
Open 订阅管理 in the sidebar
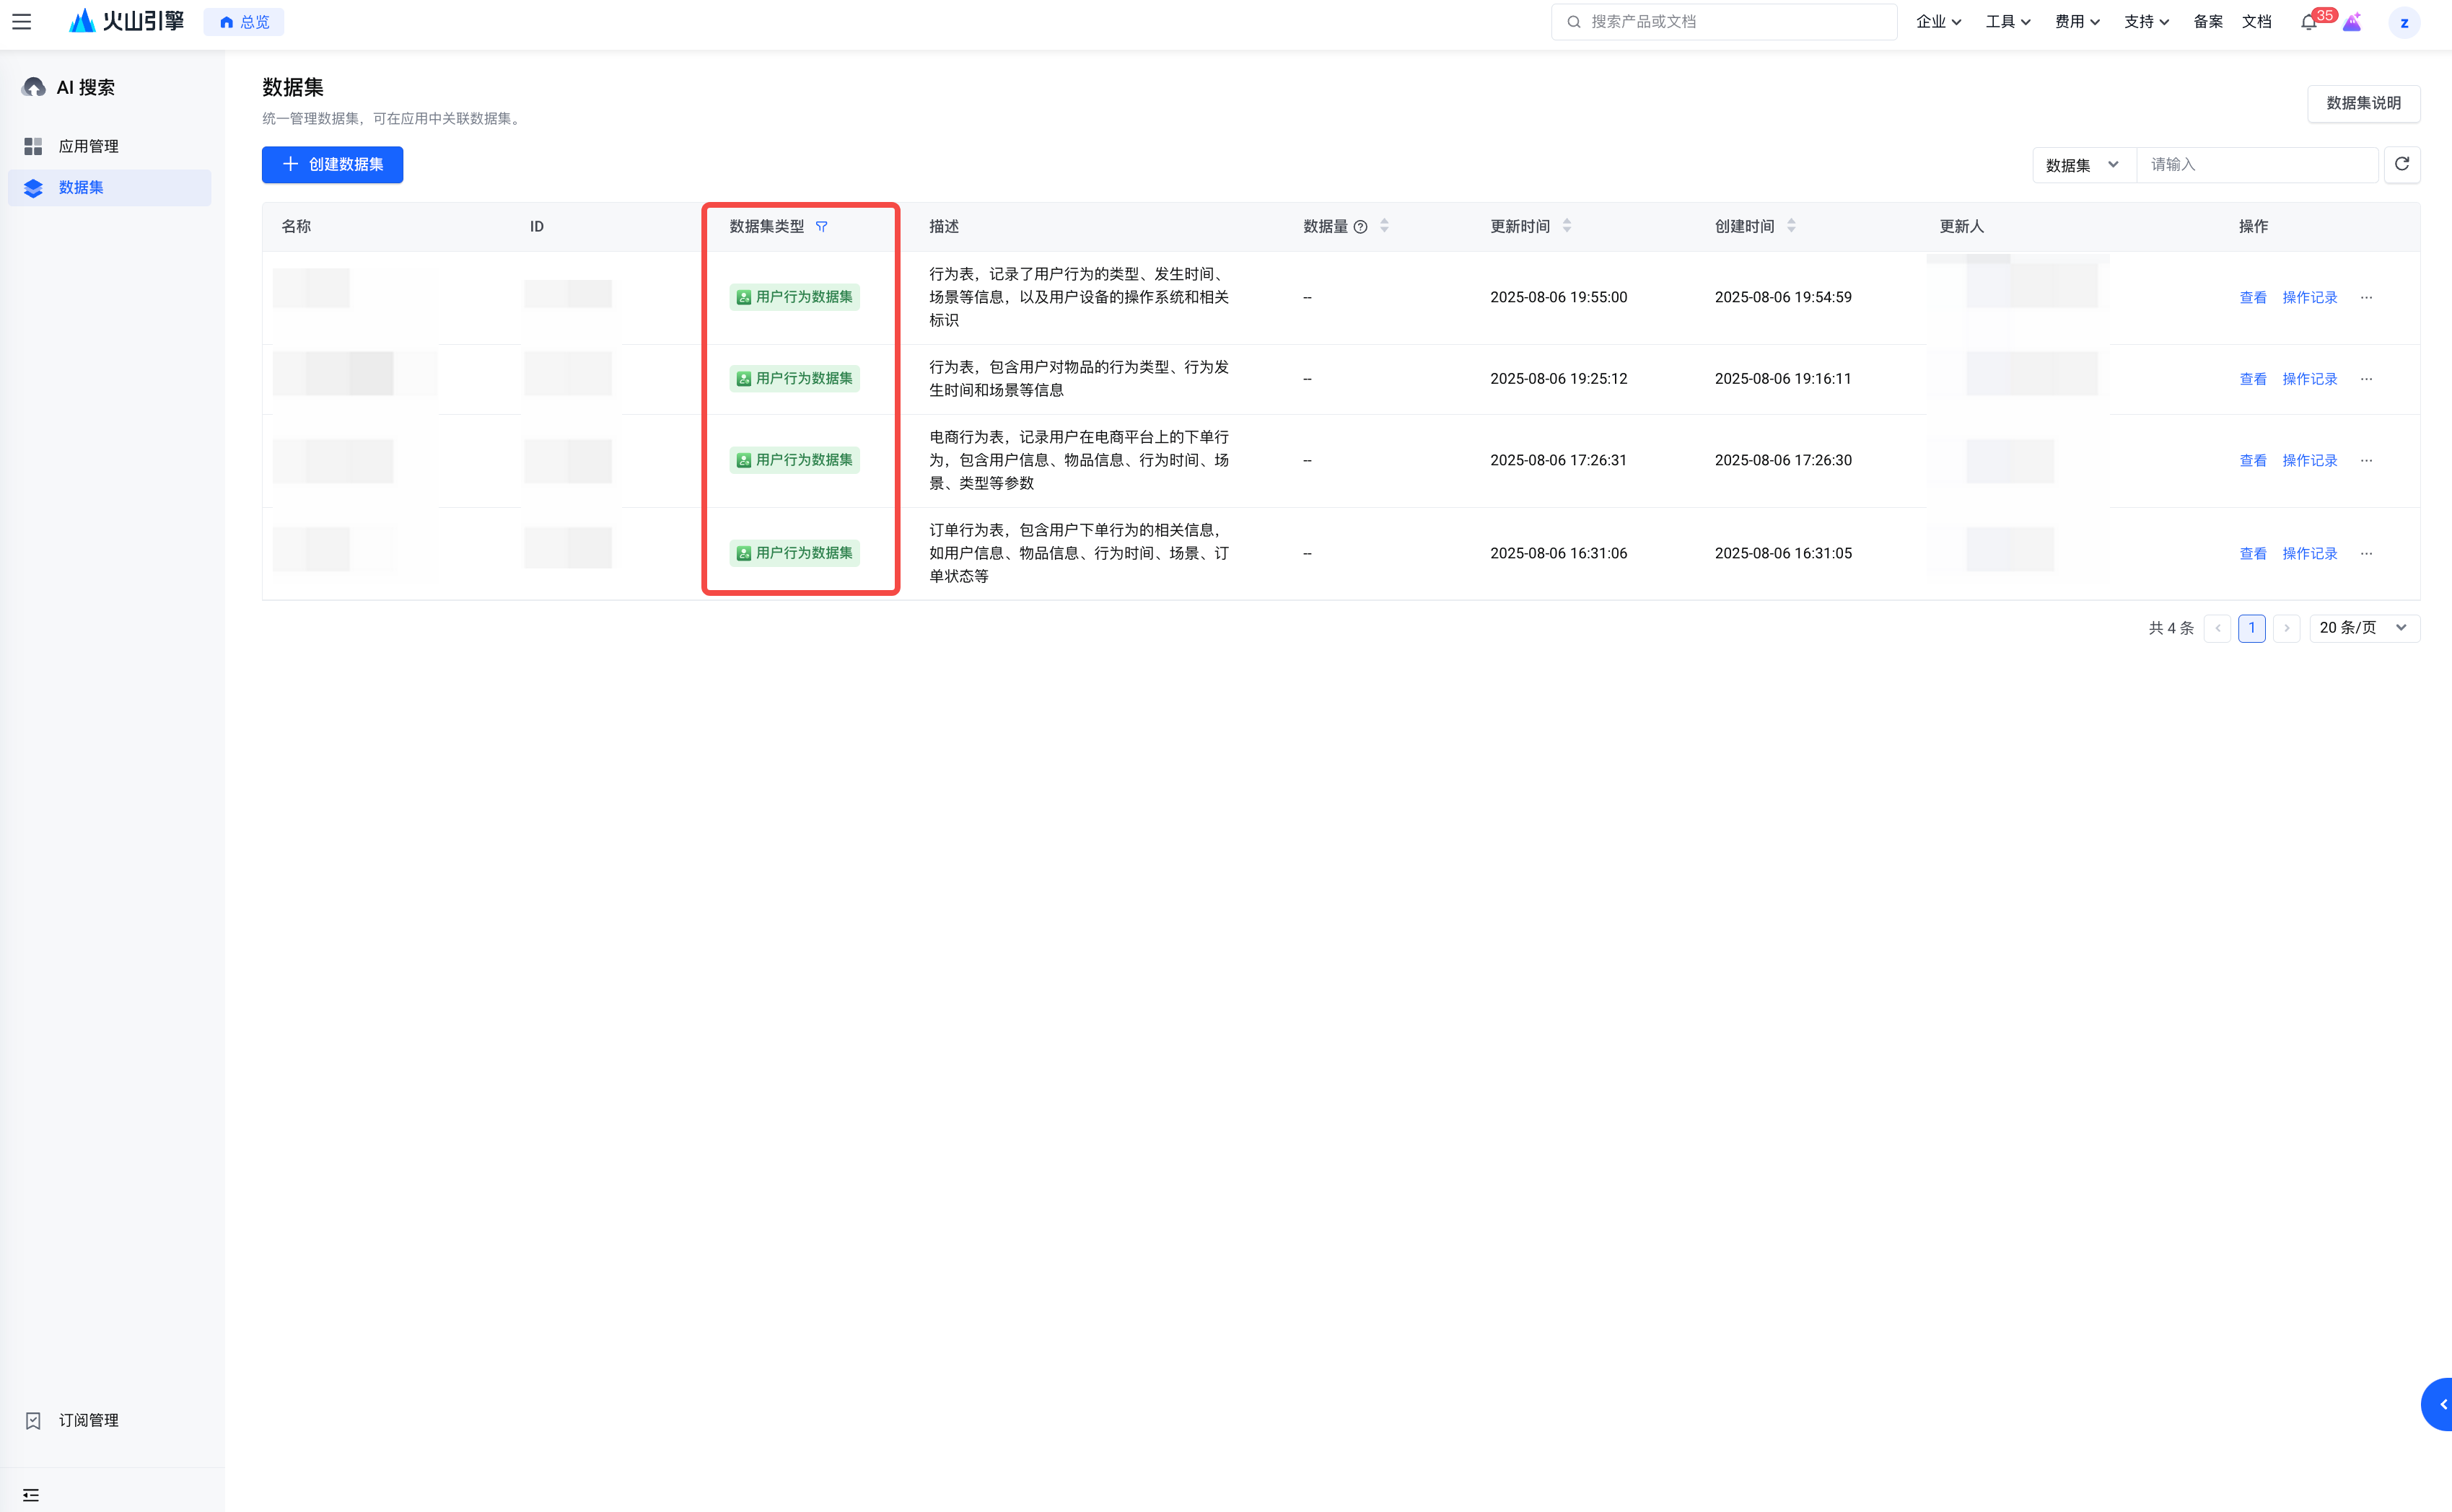88,1420
